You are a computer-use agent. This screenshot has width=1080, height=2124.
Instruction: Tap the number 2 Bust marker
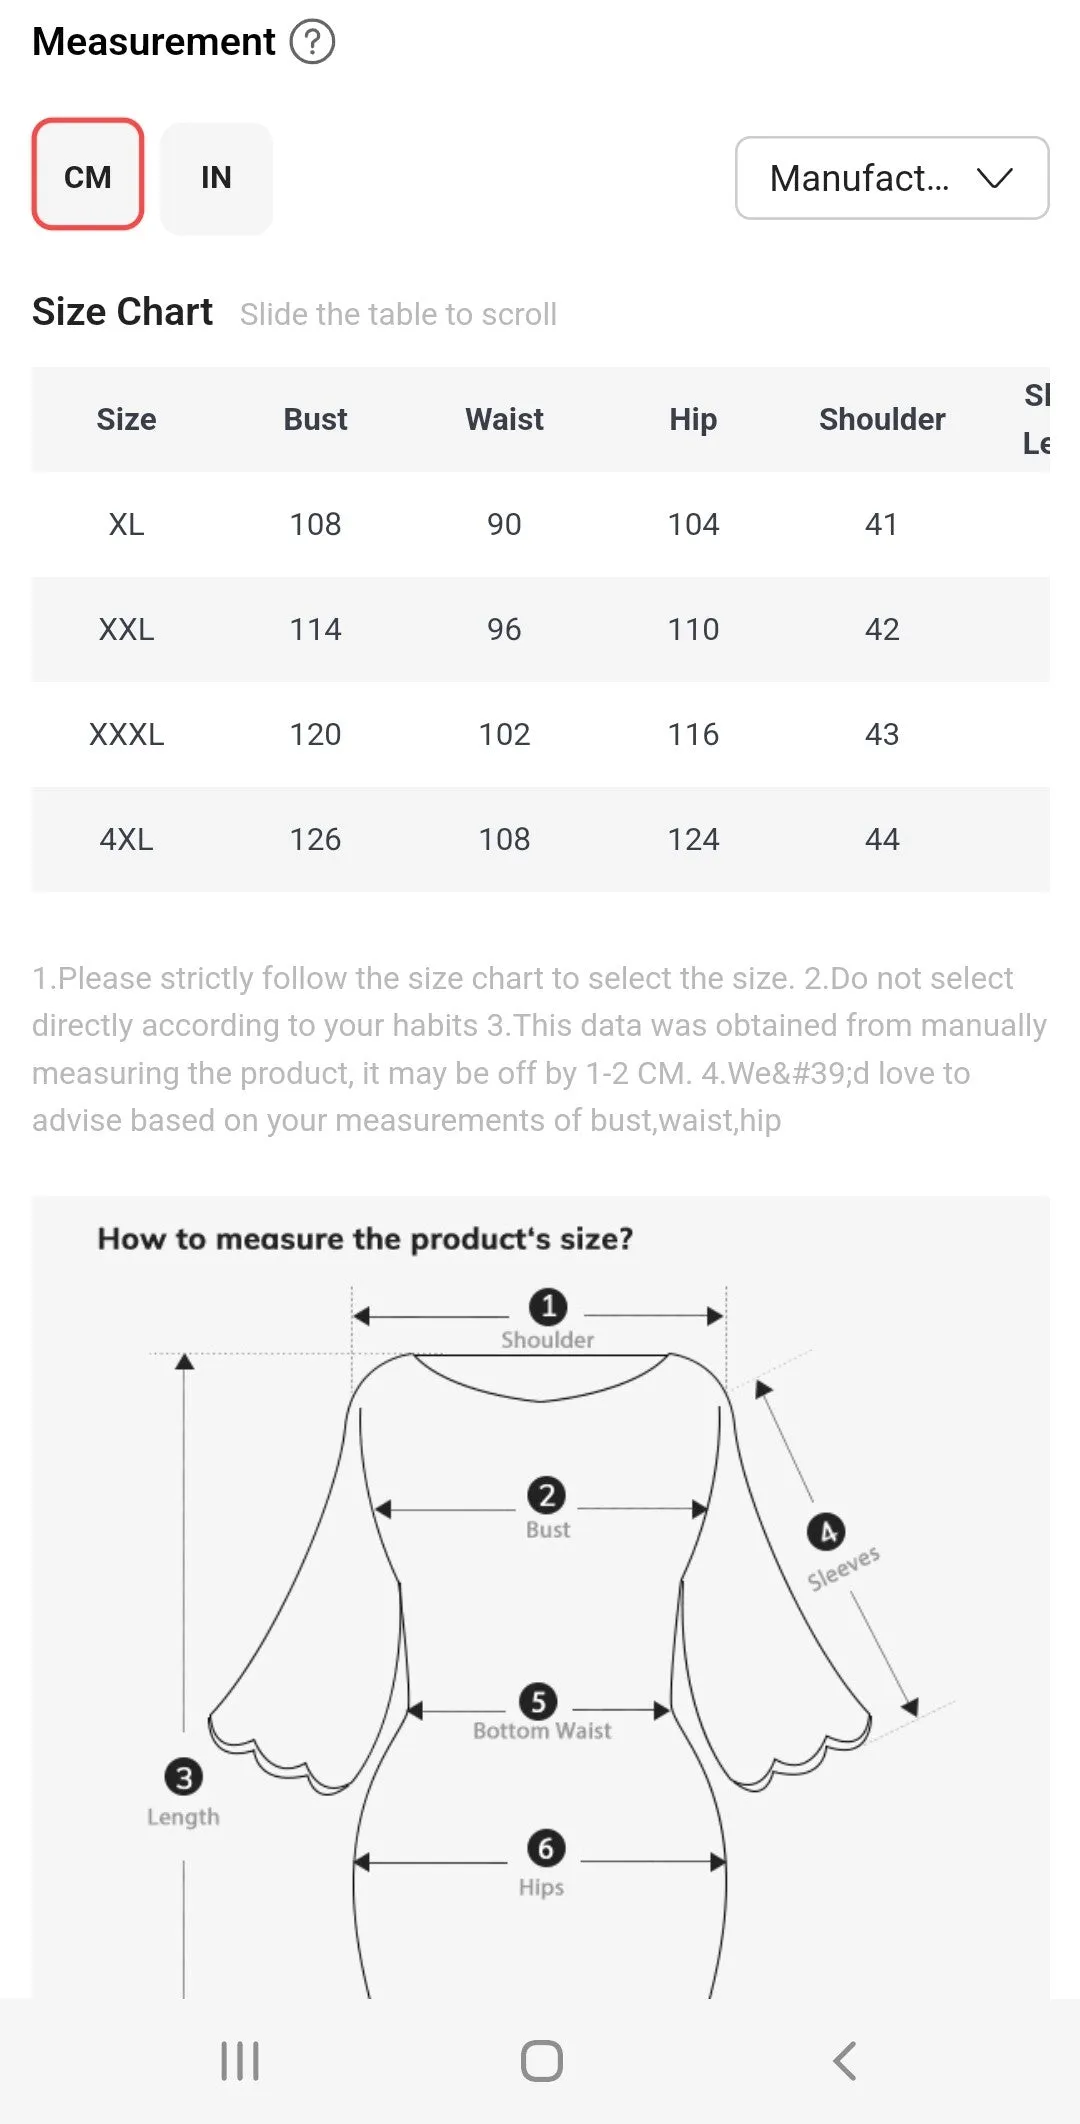point(547,1495)
